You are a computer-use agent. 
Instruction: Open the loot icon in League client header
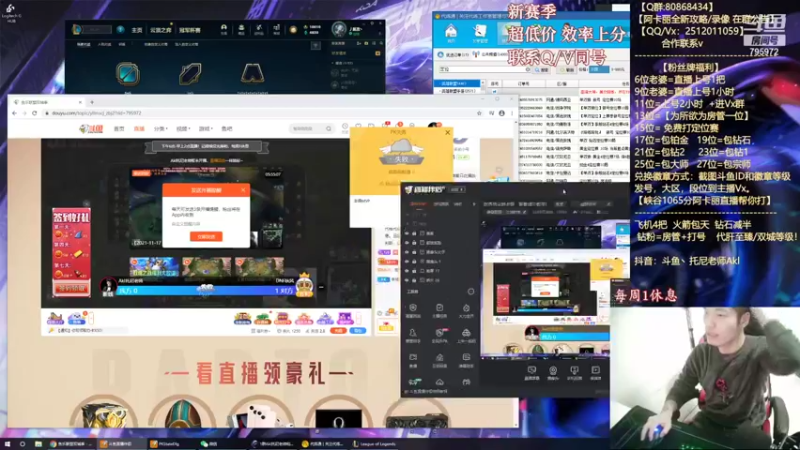click(259, 29)
